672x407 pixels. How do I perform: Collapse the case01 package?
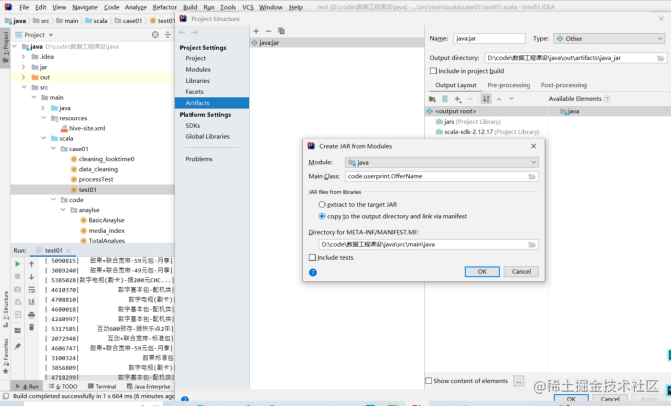click(x=53, y=149)
